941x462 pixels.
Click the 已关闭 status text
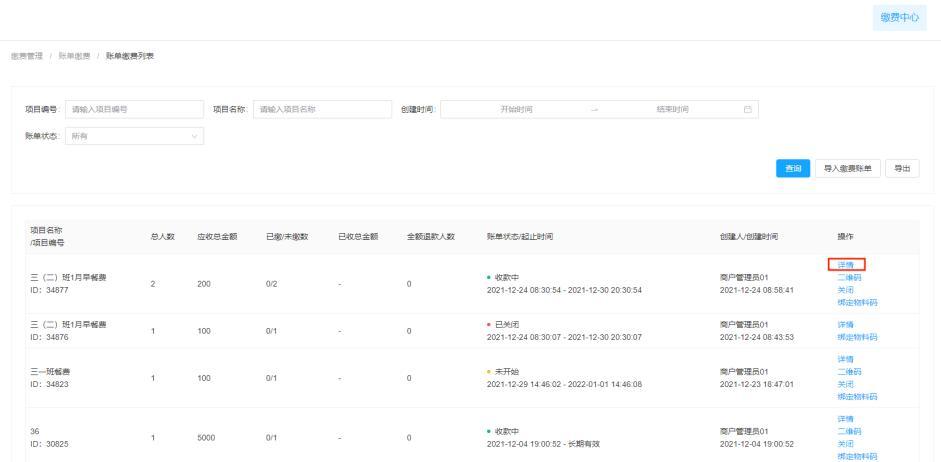507,325
